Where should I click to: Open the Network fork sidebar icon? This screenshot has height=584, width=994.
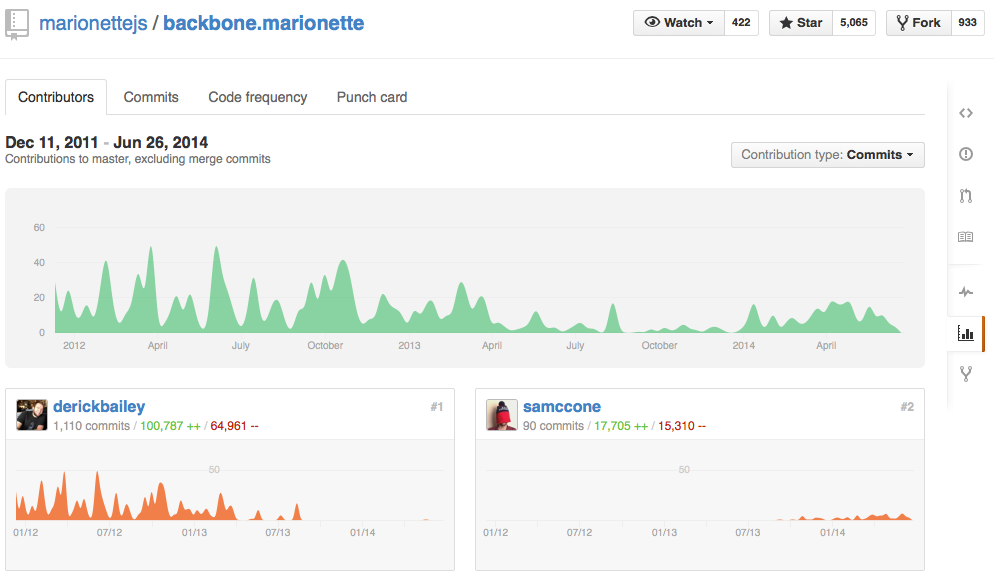pyautogui.click(x=965, y=374)
